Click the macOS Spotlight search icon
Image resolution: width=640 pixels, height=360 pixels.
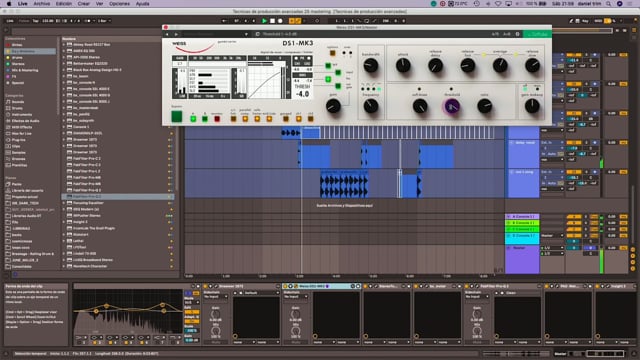click(608, 4)
